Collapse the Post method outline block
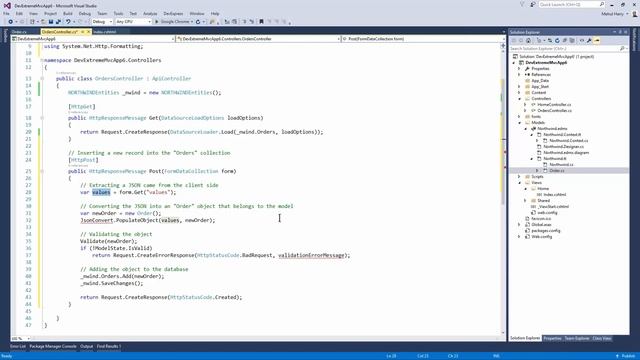The image size is (640, 360). pos(42,171)
